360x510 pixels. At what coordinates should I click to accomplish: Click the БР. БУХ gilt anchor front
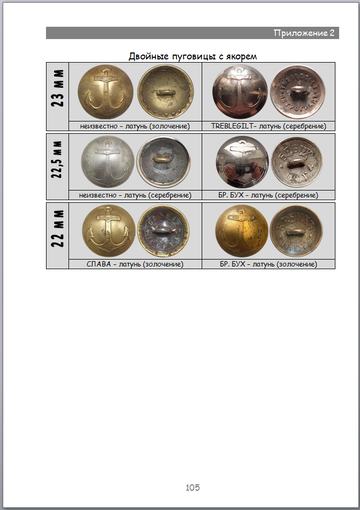coord(242,231)
